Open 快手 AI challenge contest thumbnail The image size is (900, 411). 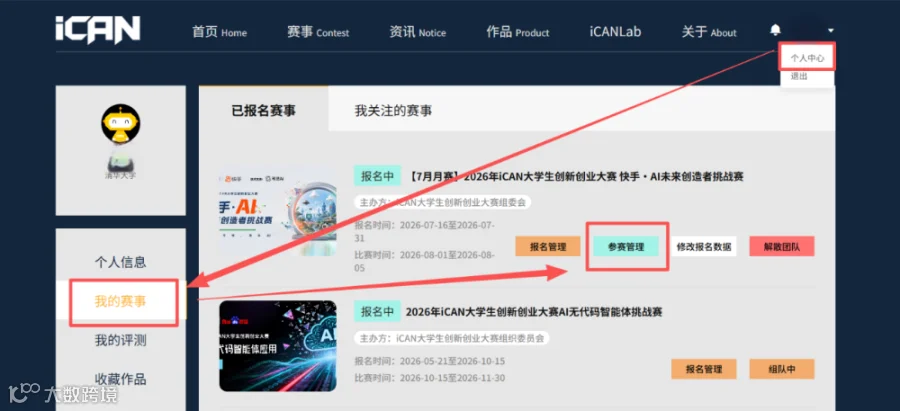pyautogui.click(x=278, y=211)
